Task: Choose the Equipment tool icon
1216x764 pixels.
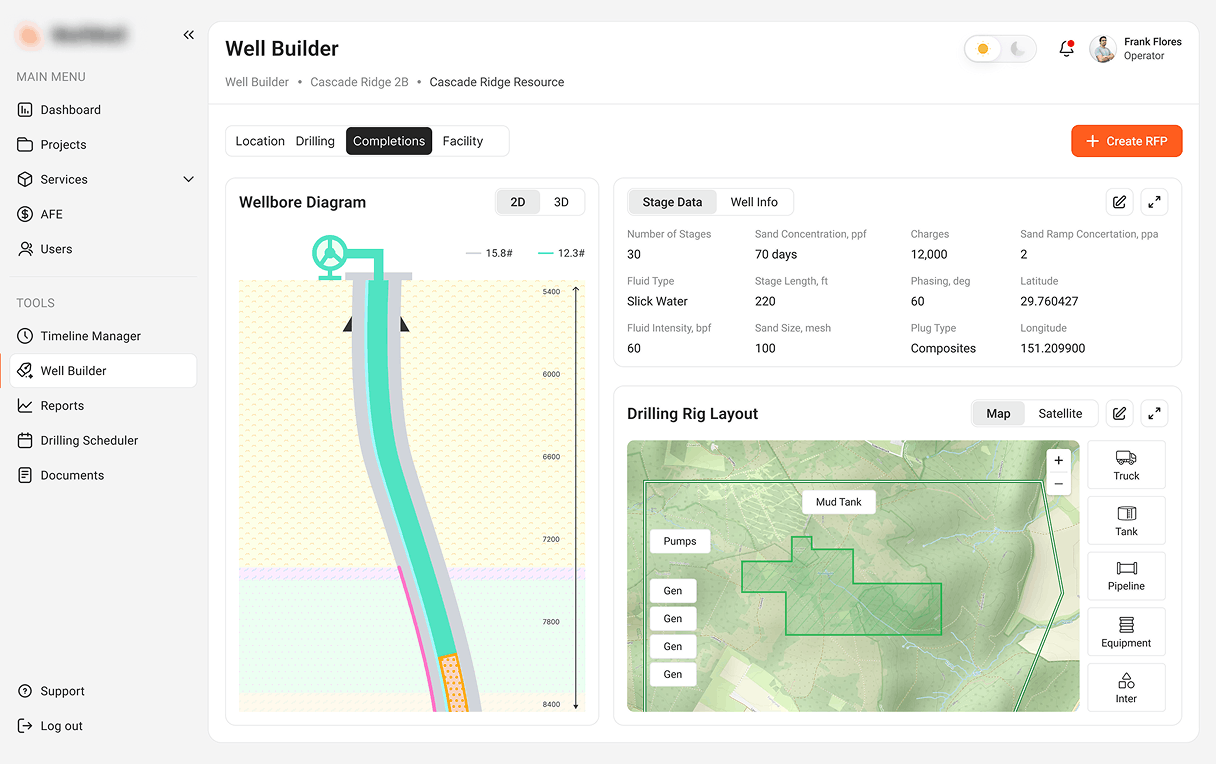Action: pos(1126,632)
